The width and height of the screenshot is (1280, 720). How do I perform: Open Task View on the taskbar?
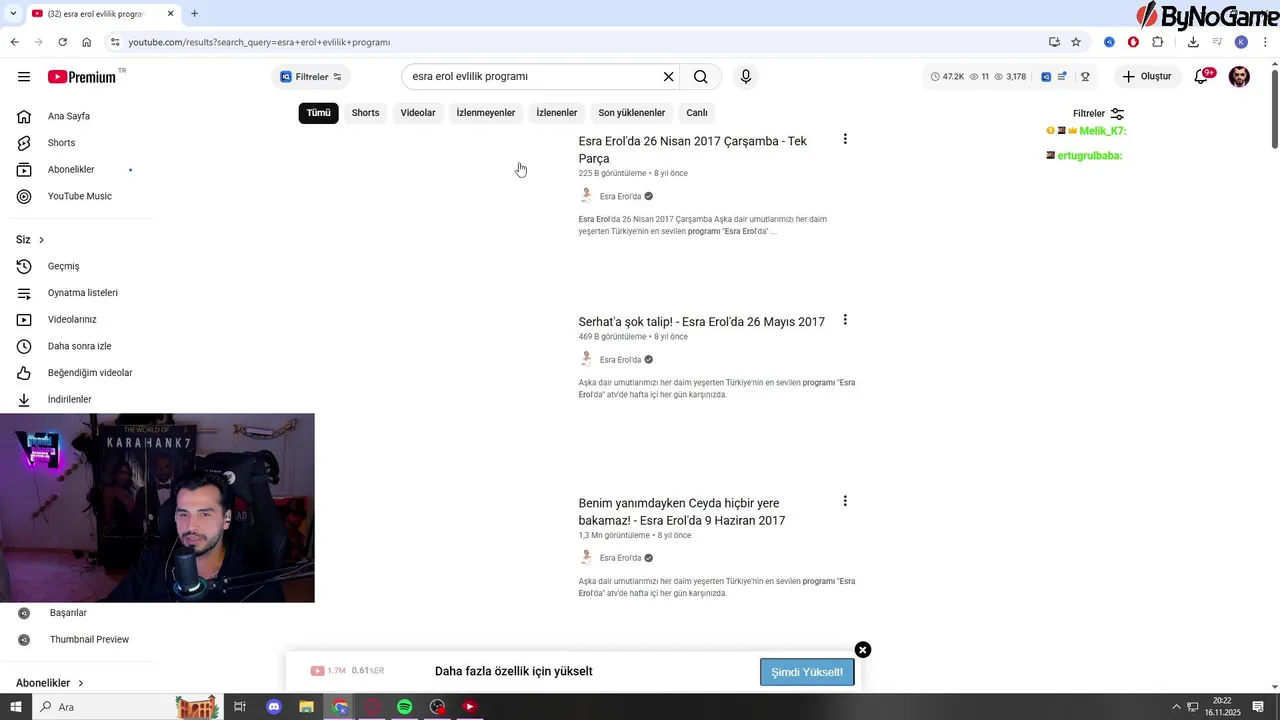coord(240,707)
